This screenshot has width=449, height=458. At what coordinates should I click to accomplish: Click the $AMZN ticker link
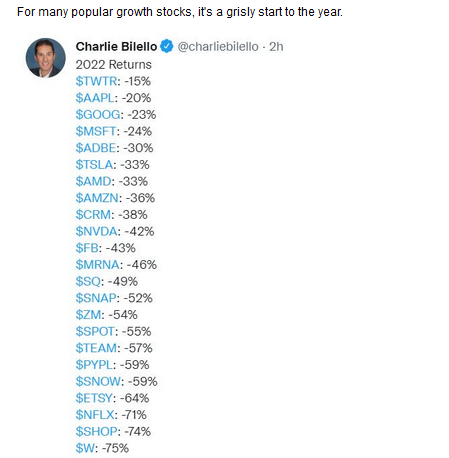point(97,198)
